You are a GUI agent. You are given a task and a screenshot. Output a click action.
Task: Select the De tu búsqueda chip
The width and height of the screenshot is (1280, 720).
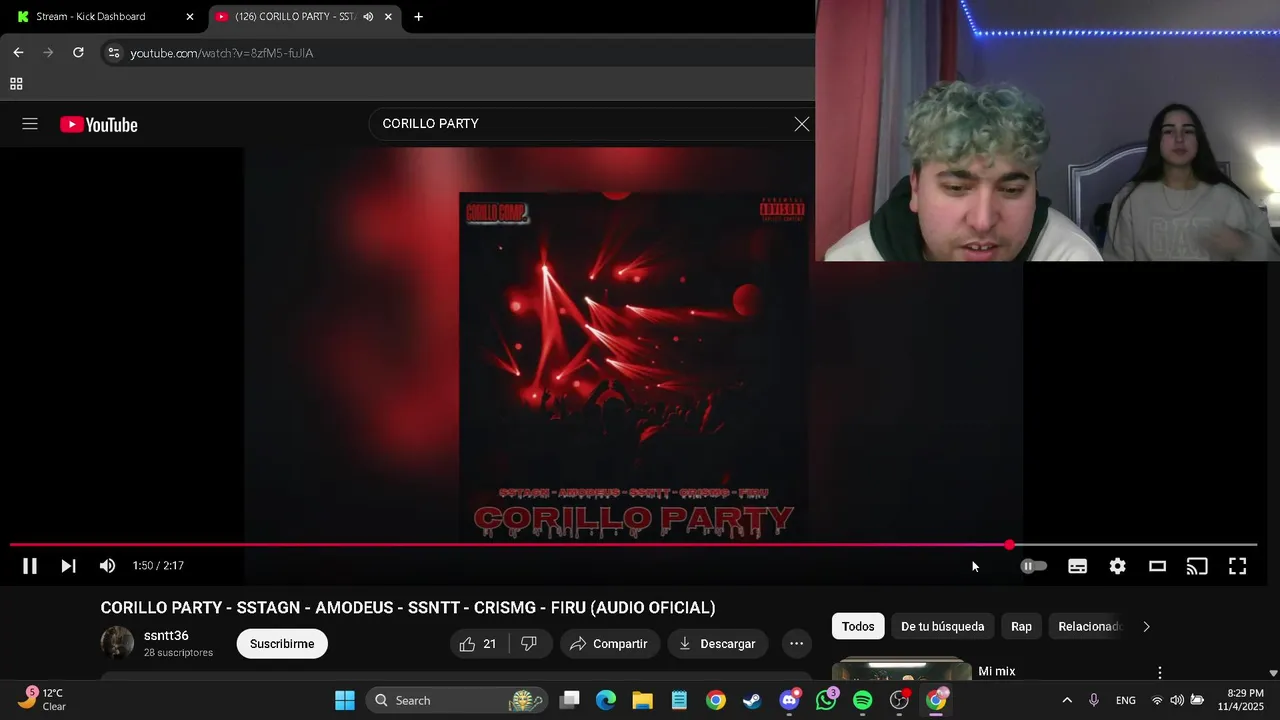tap(942, 627)
